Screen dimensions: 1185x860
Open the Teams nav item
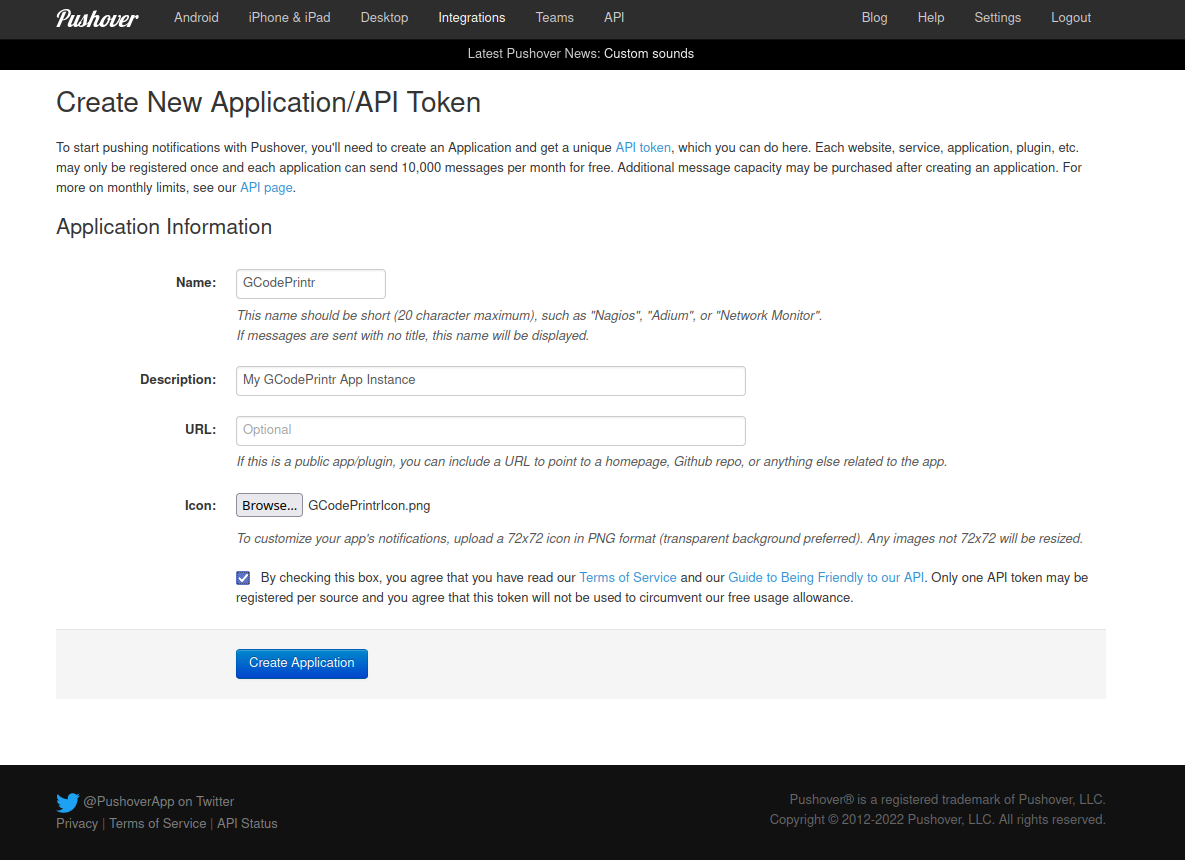[554, 18]
